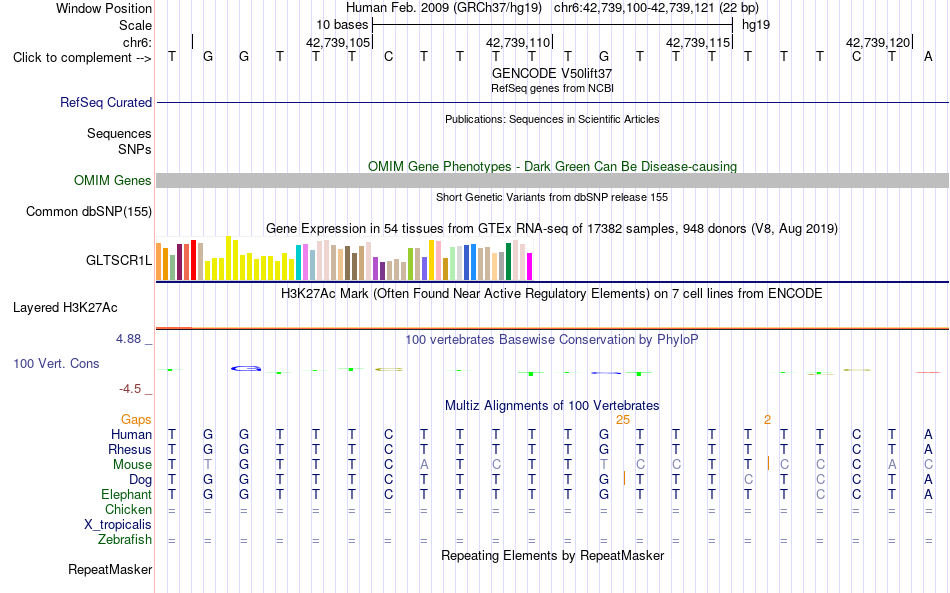The height and width of the screenshot is (593, 950).
Task: Click the gray OMIM Genes item bar
Action: coord(552,181)
